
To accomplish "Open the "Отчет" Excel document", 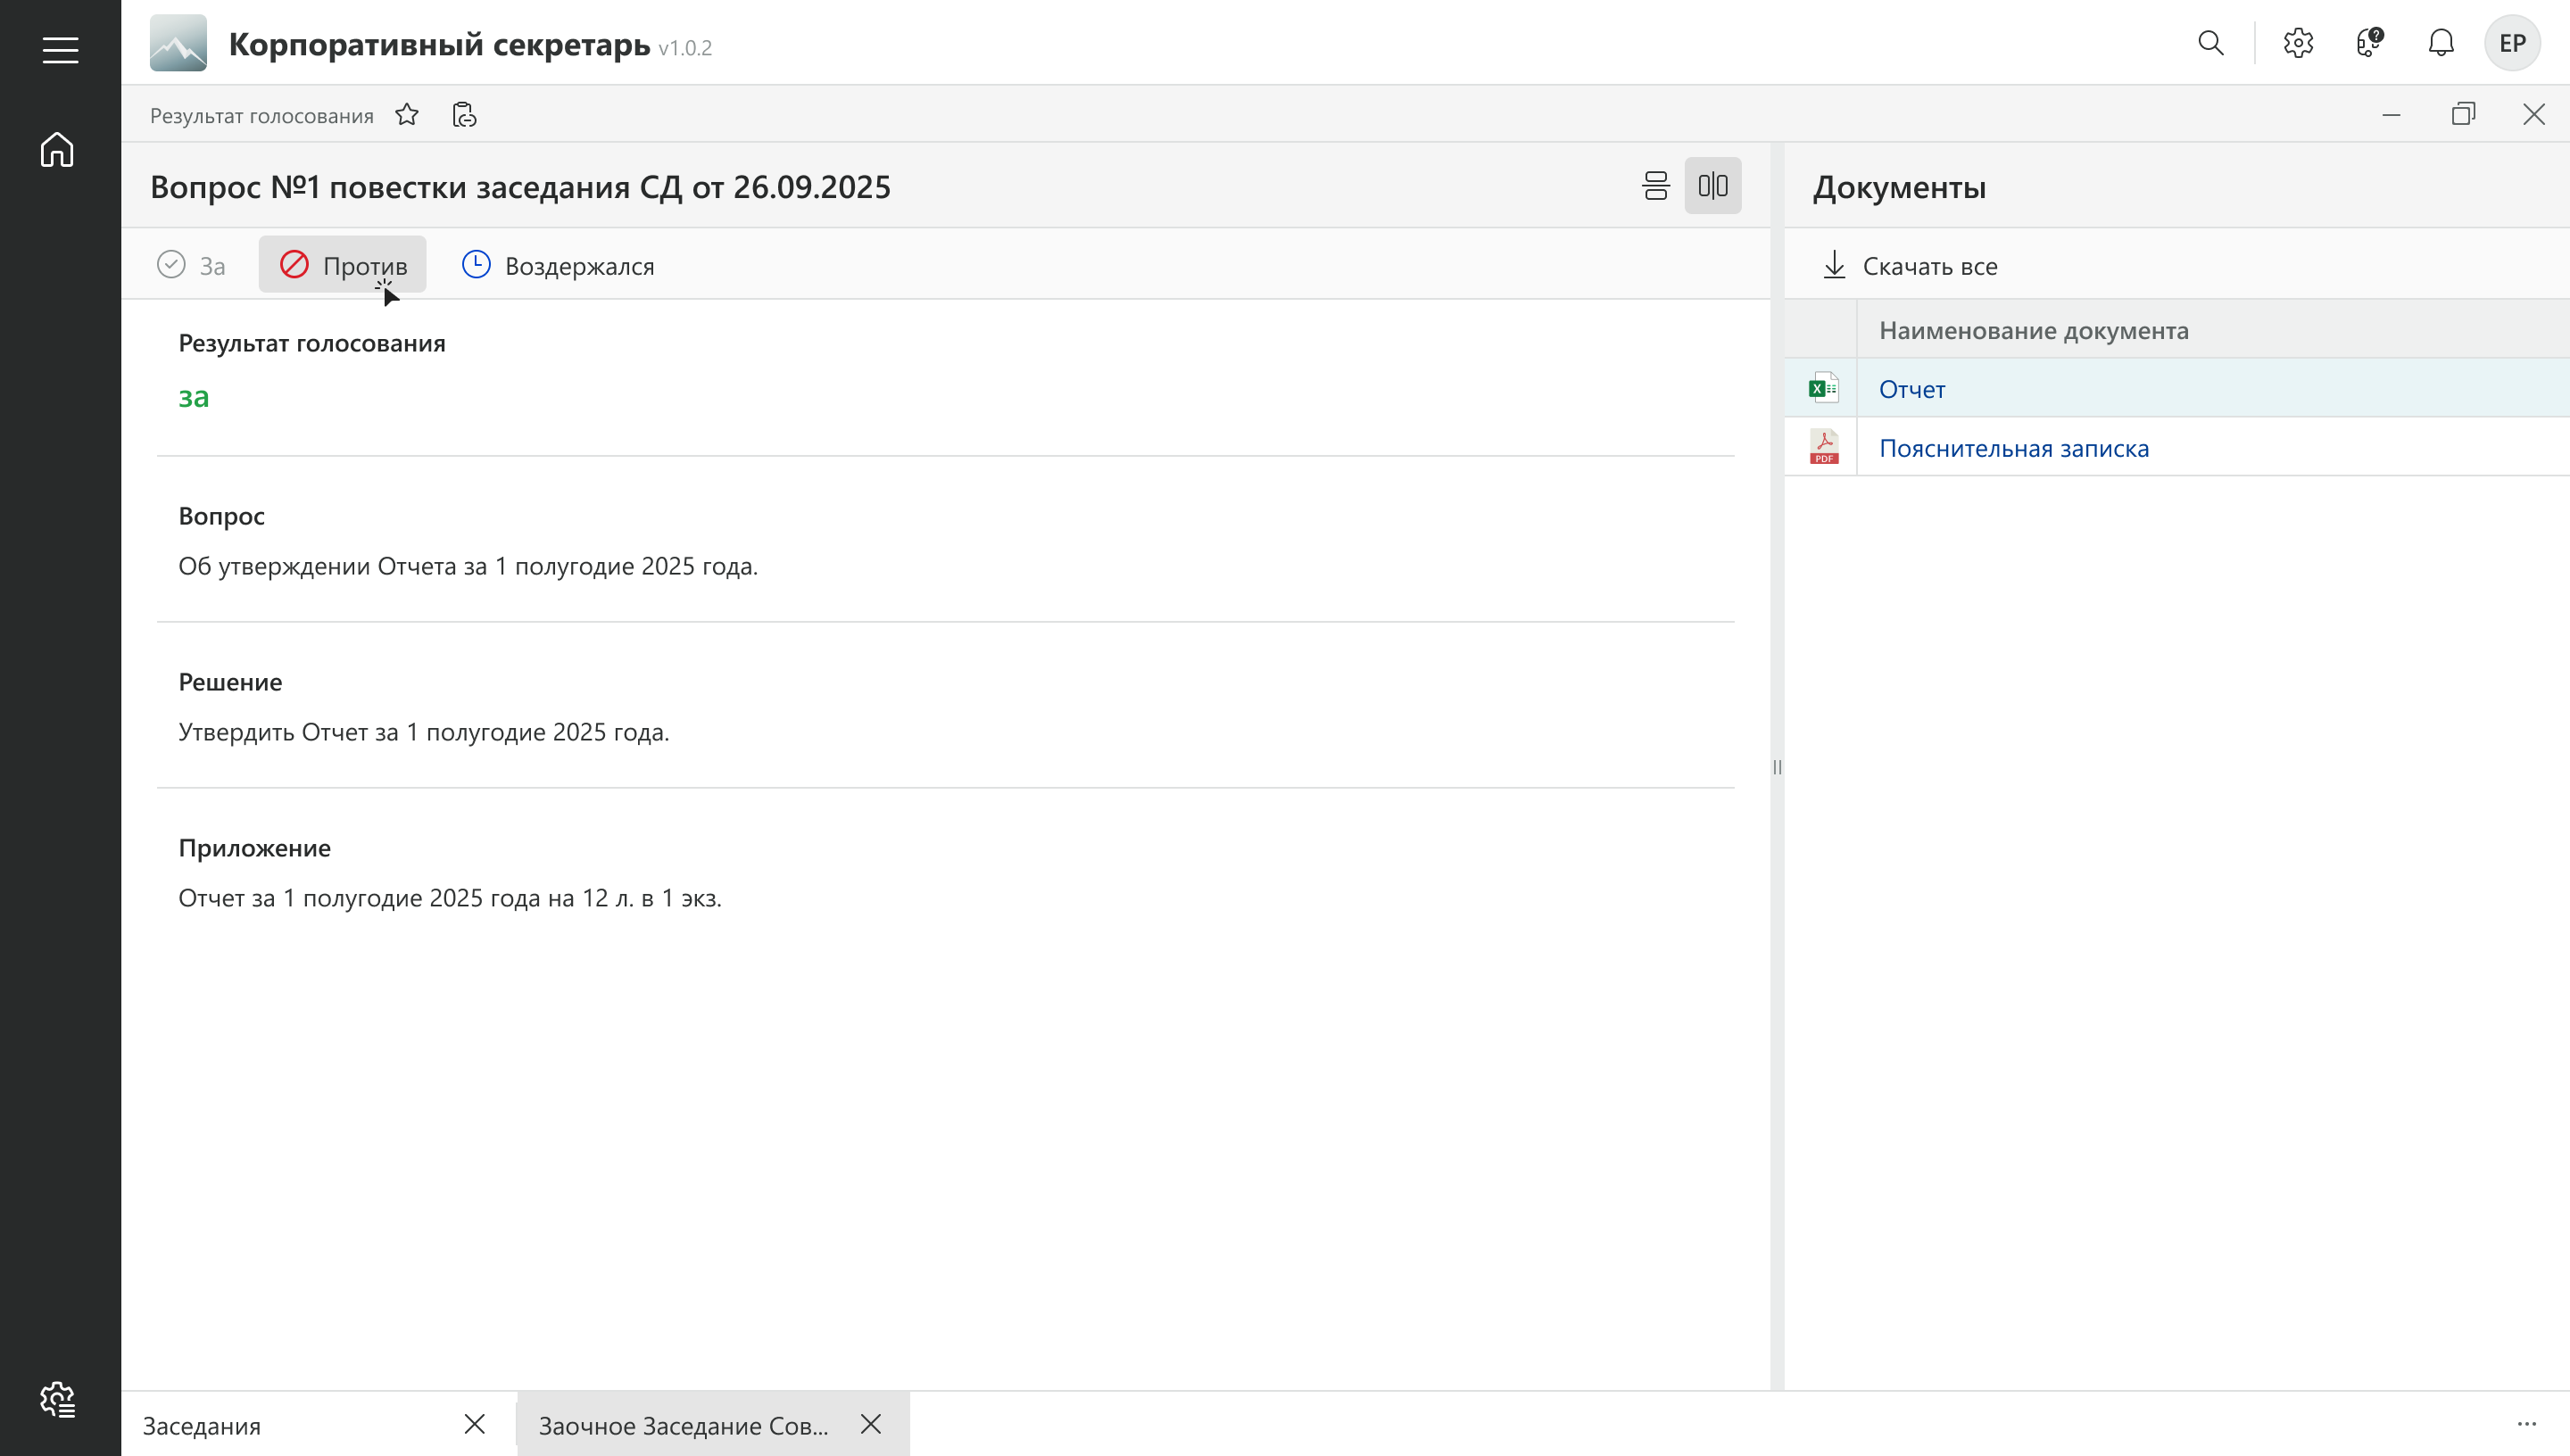I will (1912, 389).
